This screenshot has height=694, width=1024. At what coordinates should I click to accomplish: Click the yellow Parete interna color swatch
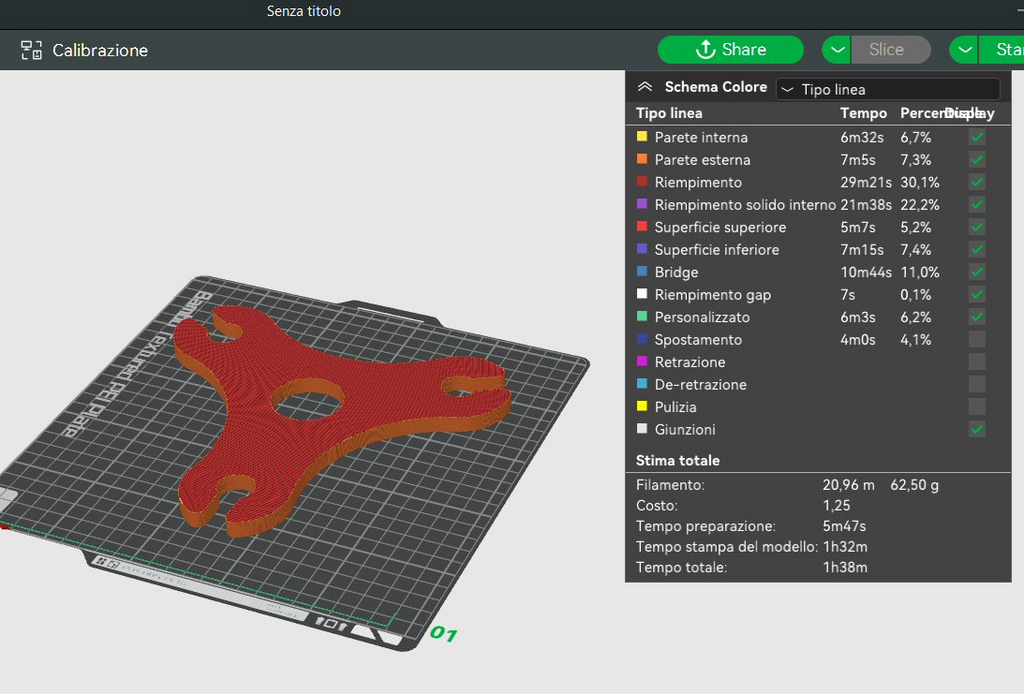[642, 136]
